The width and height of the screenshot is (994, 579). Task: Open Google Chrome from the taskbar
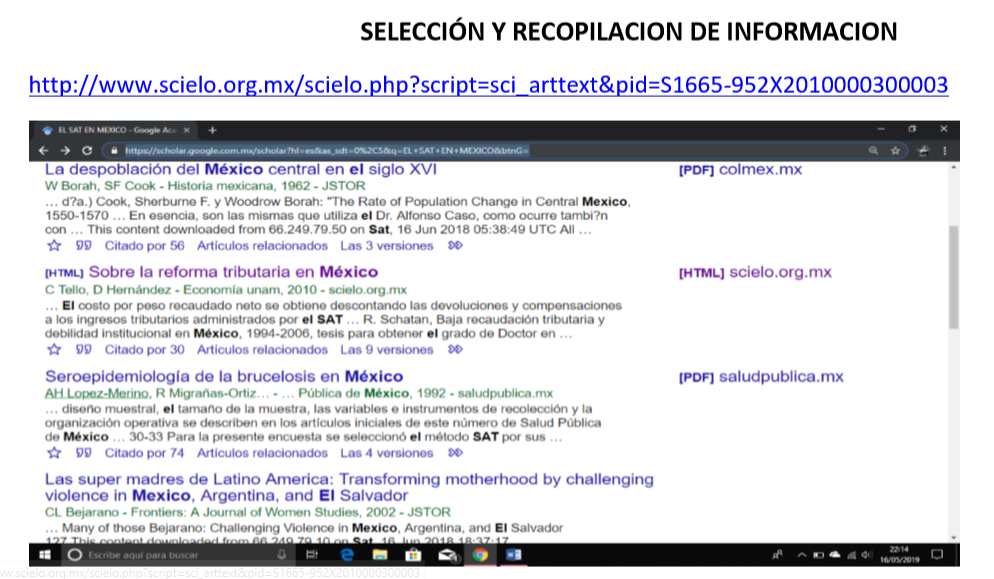click(x=479, y=554)
